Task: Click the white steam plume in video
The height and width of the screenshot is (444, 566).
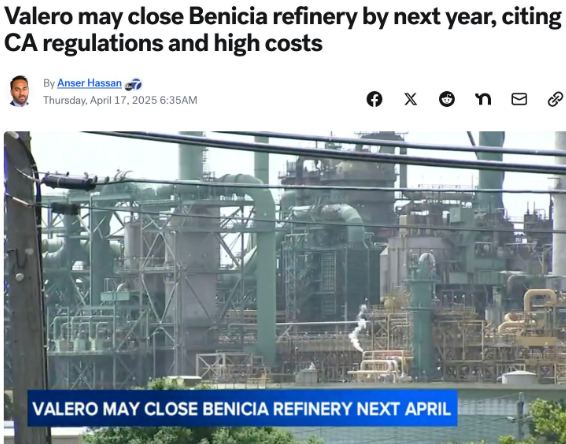Action: click(358, 327)
